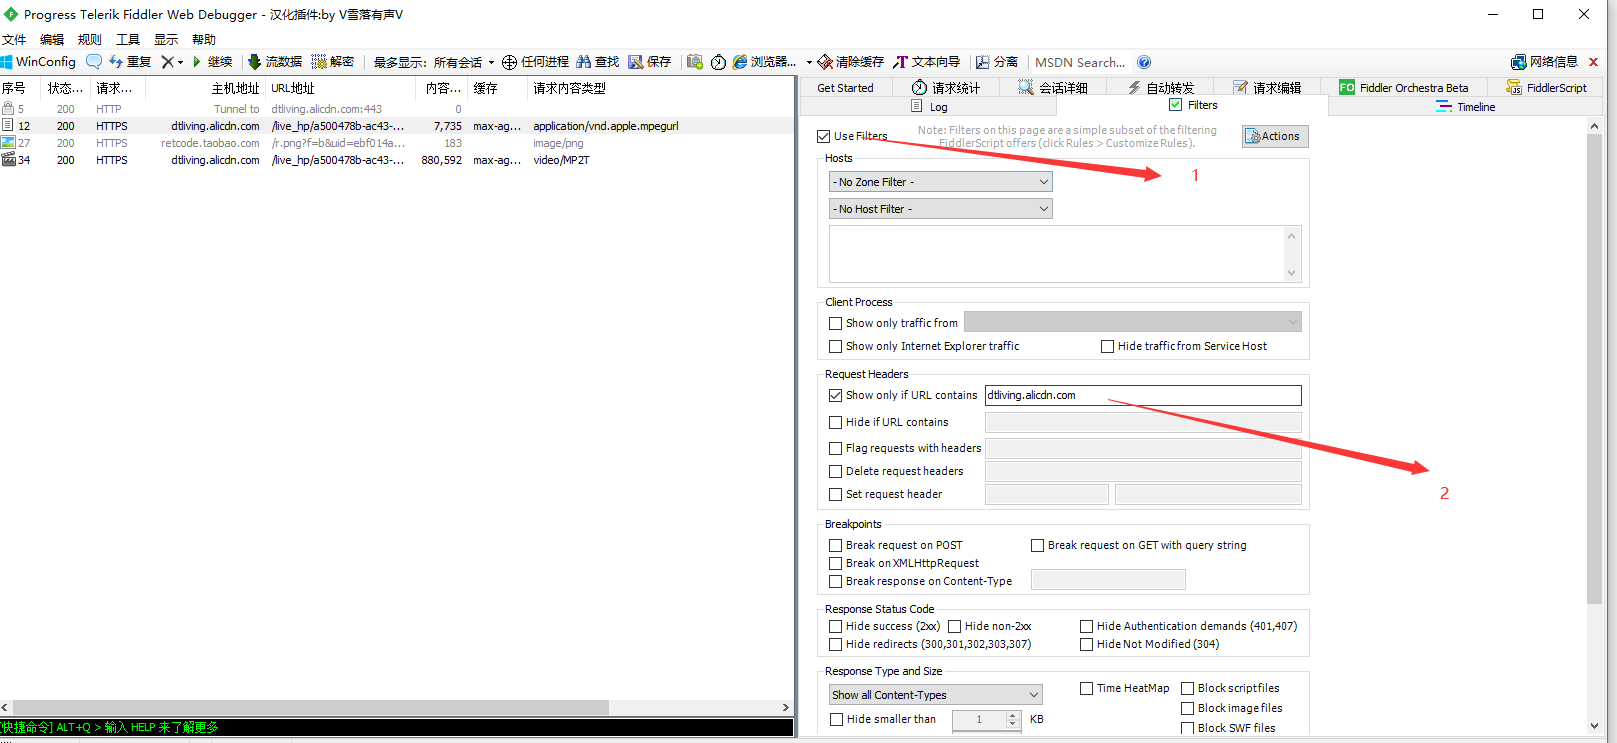This screenshot has height=743, width=1617.
Task: Open the traffic-from process dropdown
Action: point(1132,322)
